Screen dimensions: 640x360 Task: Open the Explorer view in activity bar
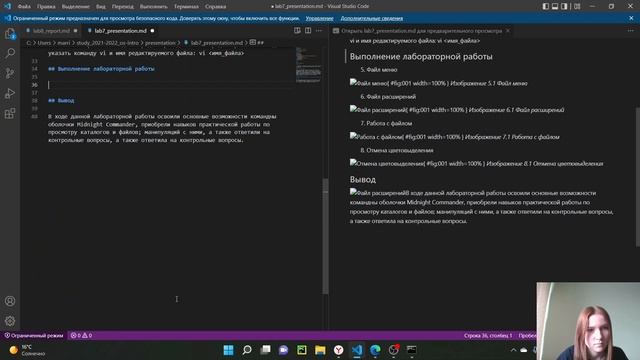(x=10, y=34)
